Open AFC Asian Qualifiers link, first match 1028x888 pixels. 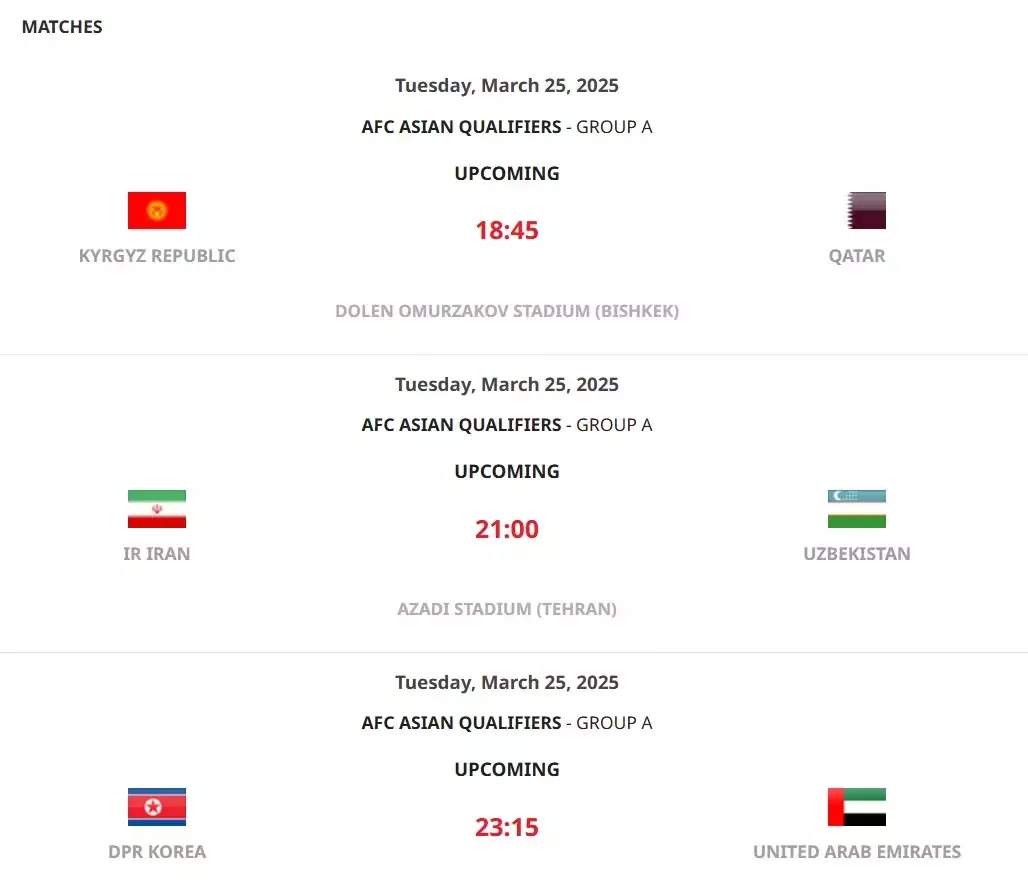(x=461, y=127)
